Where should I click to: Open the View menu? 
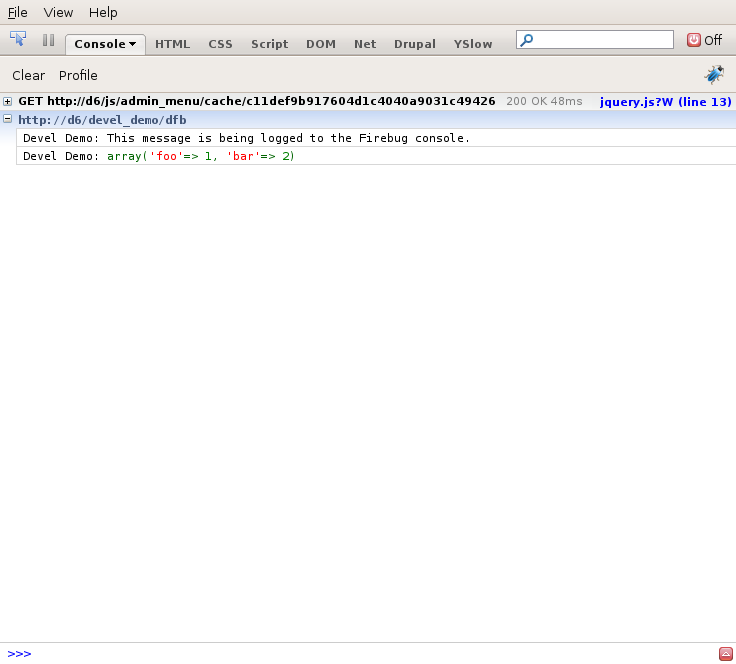tap(58, 13)
